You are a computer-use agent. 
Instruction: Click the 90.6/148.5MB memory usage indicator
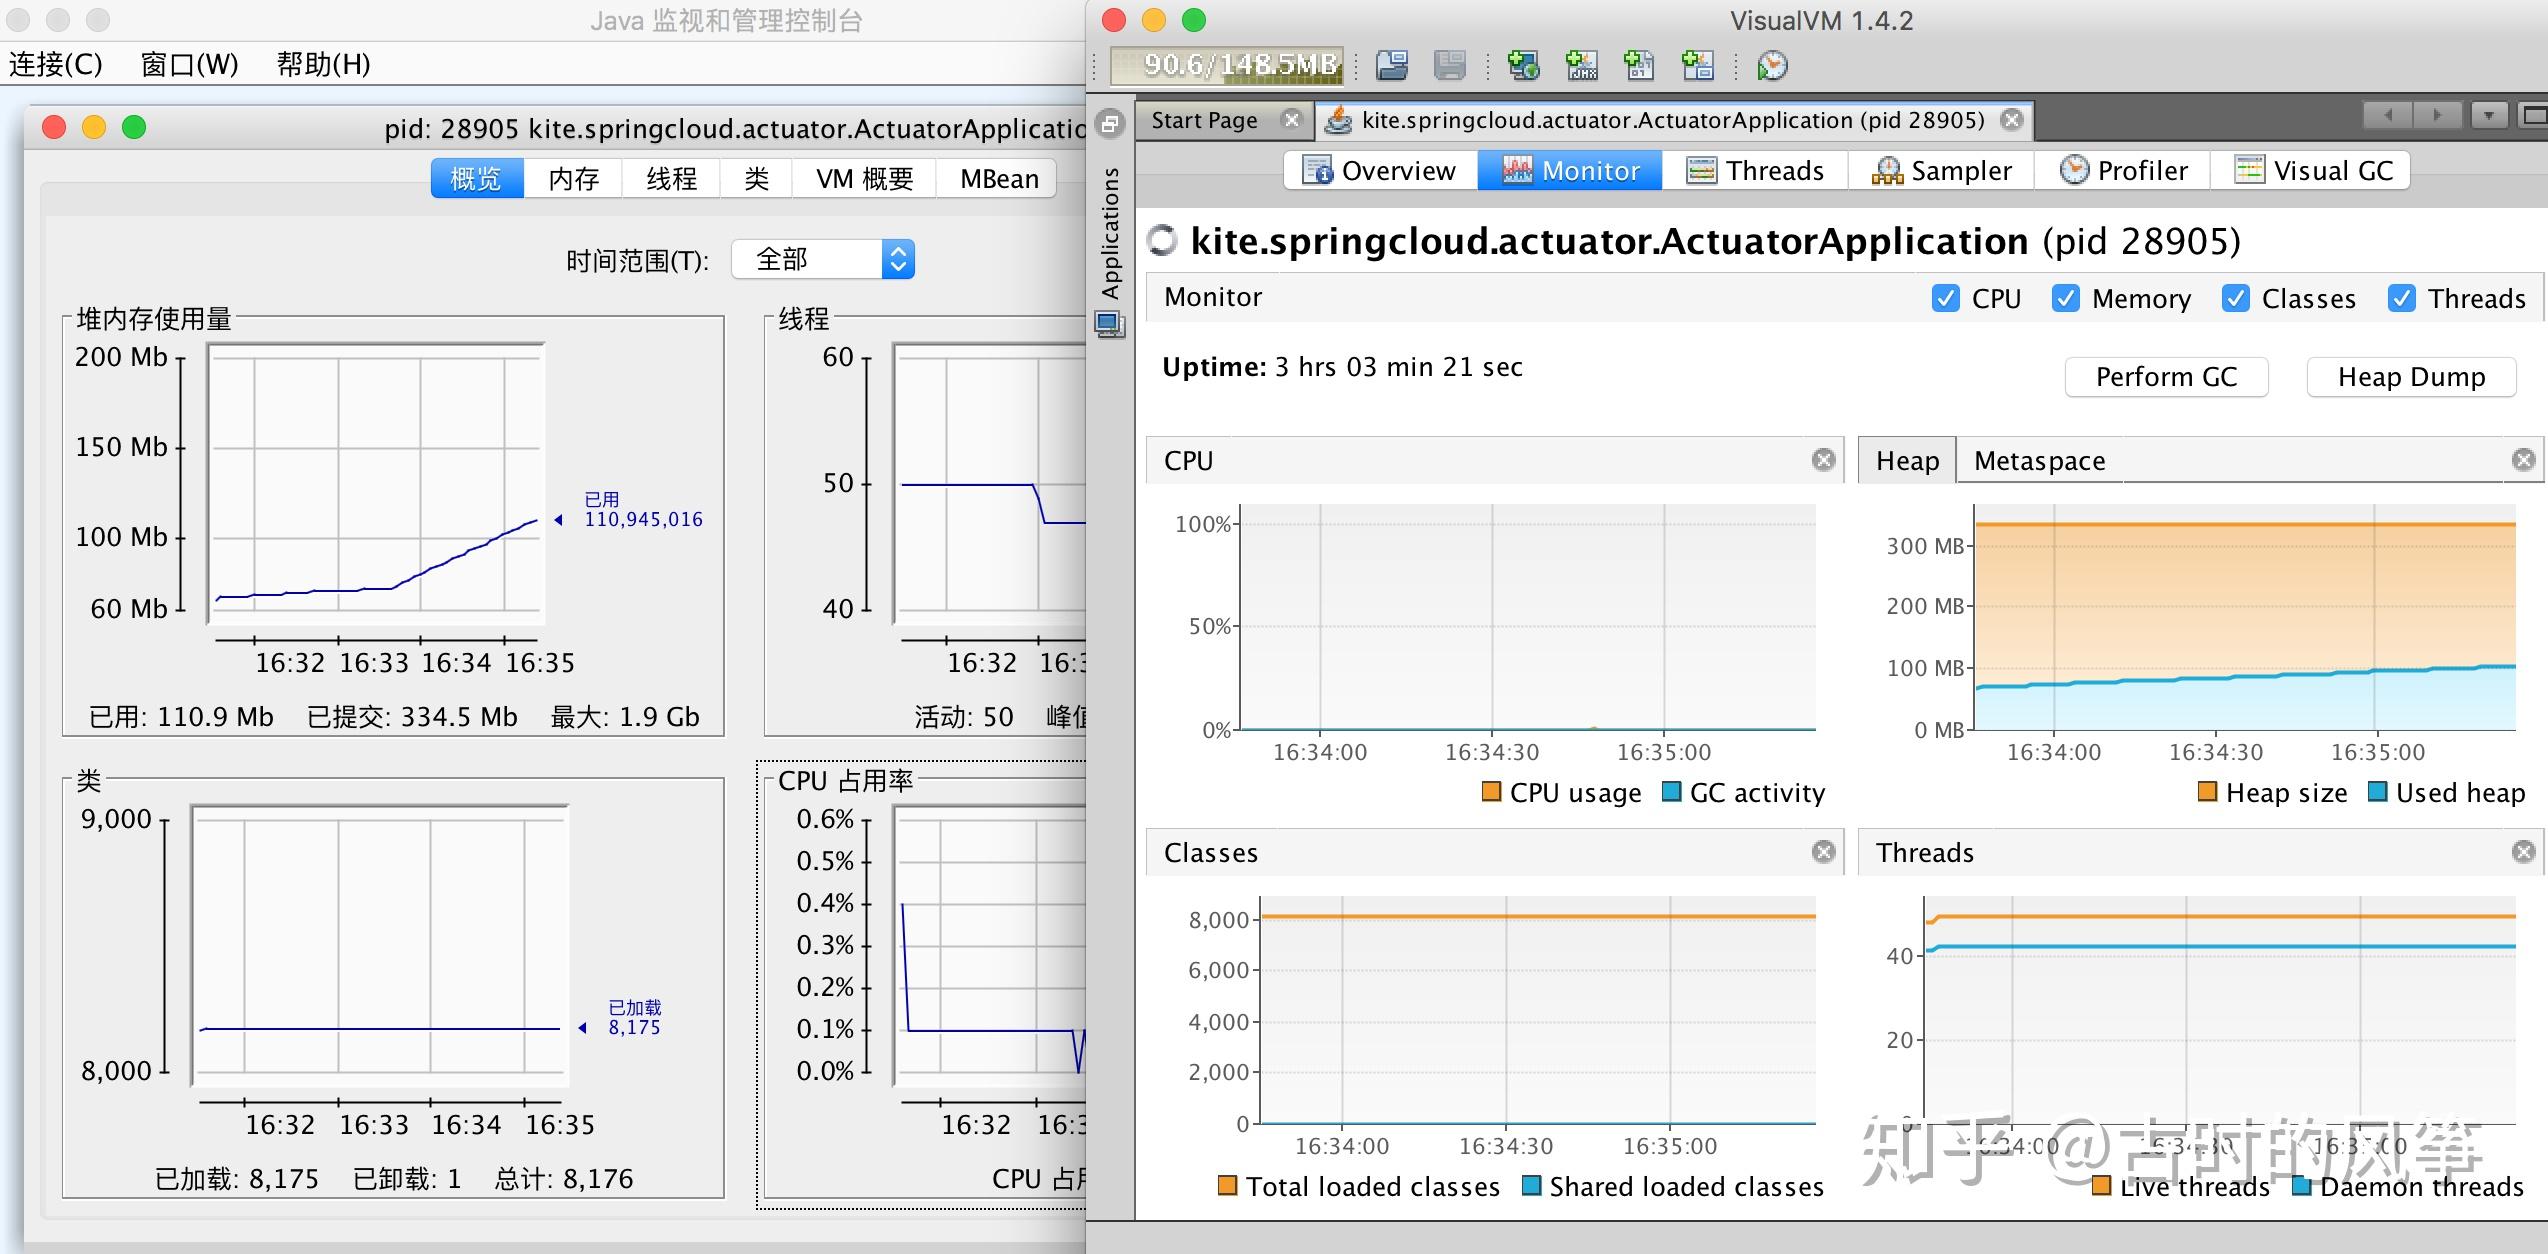(x=1227, y=65)
